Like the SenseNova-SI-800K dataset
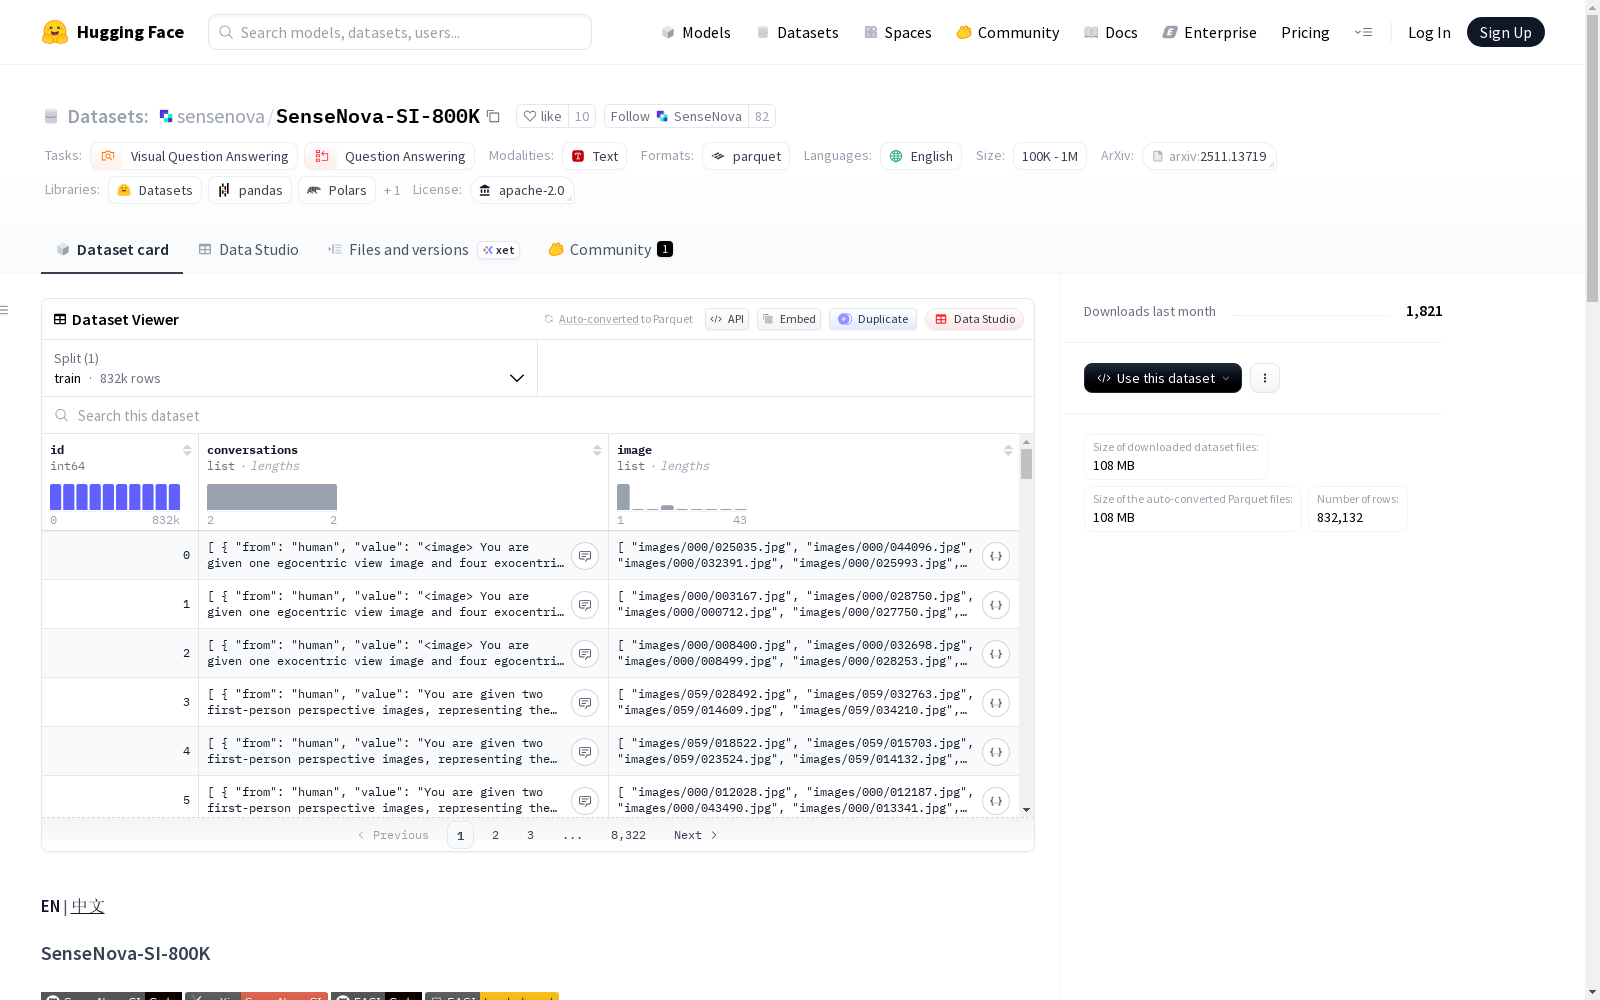Image resolution: width=1600 pixels, height=1000 pixels. point(543,116)
